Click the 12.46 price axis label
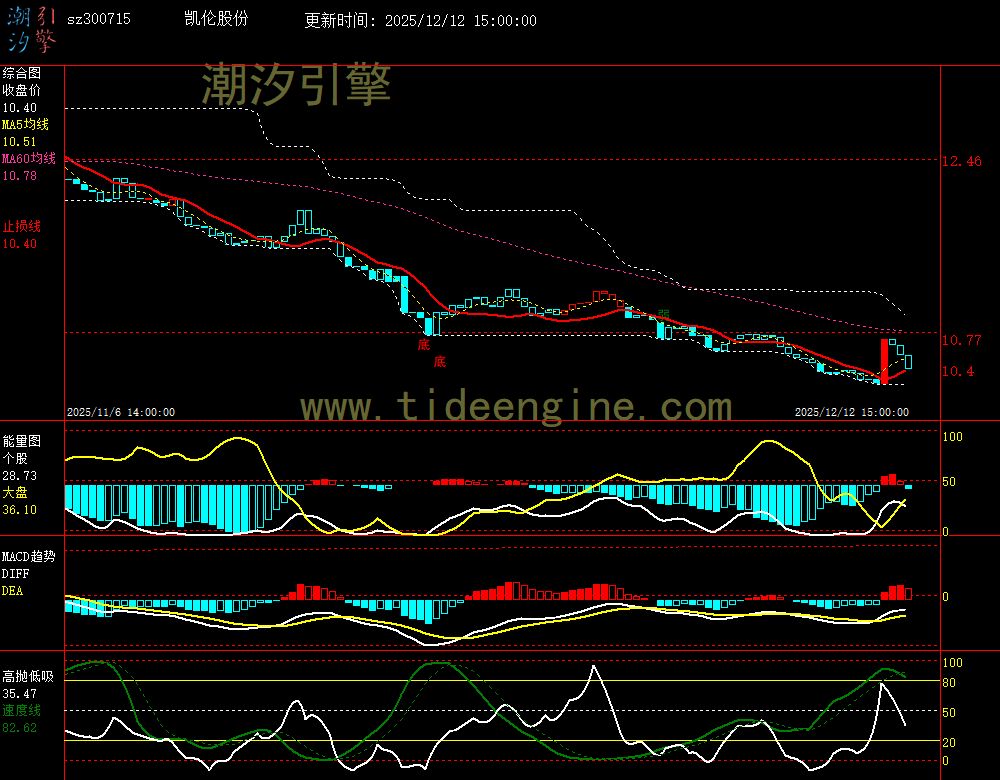1000x780 pixels. pyautogui.click(x=961, y=161)
